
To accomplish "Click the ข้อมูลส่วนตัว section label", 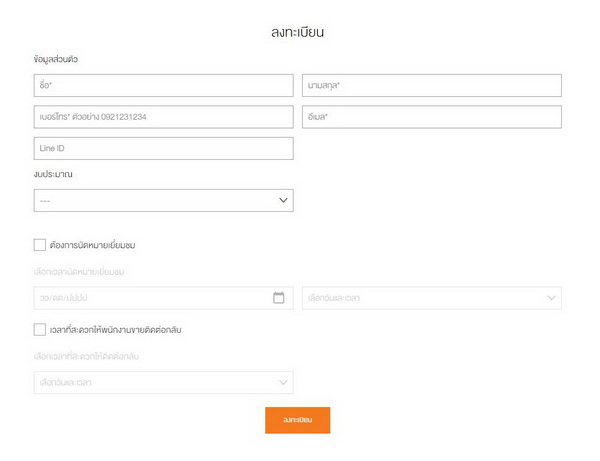I will pyautogui.click(x=56, y=60).
